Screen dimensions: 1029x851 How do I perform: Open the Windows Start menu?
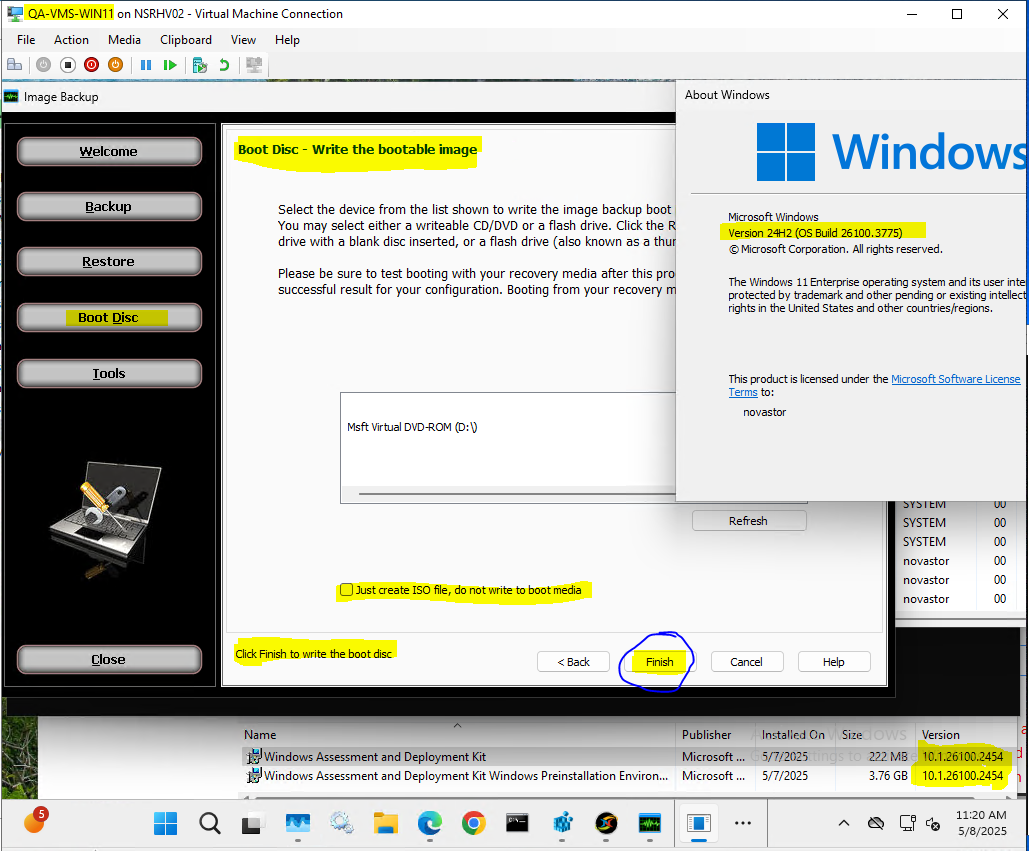click(x=165, y=823)
